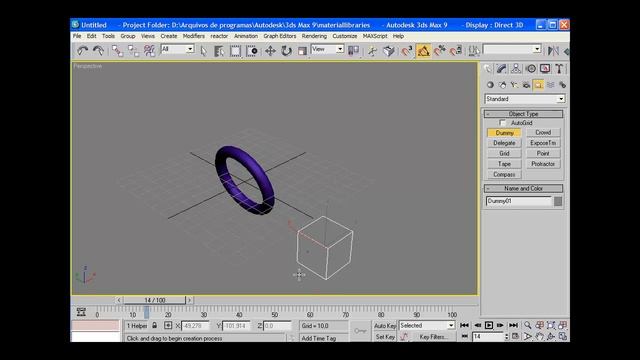Enable the AutoGrid checkbox
Image resolution: width=640 pixels, height=360 pixels.
point(502,123)
